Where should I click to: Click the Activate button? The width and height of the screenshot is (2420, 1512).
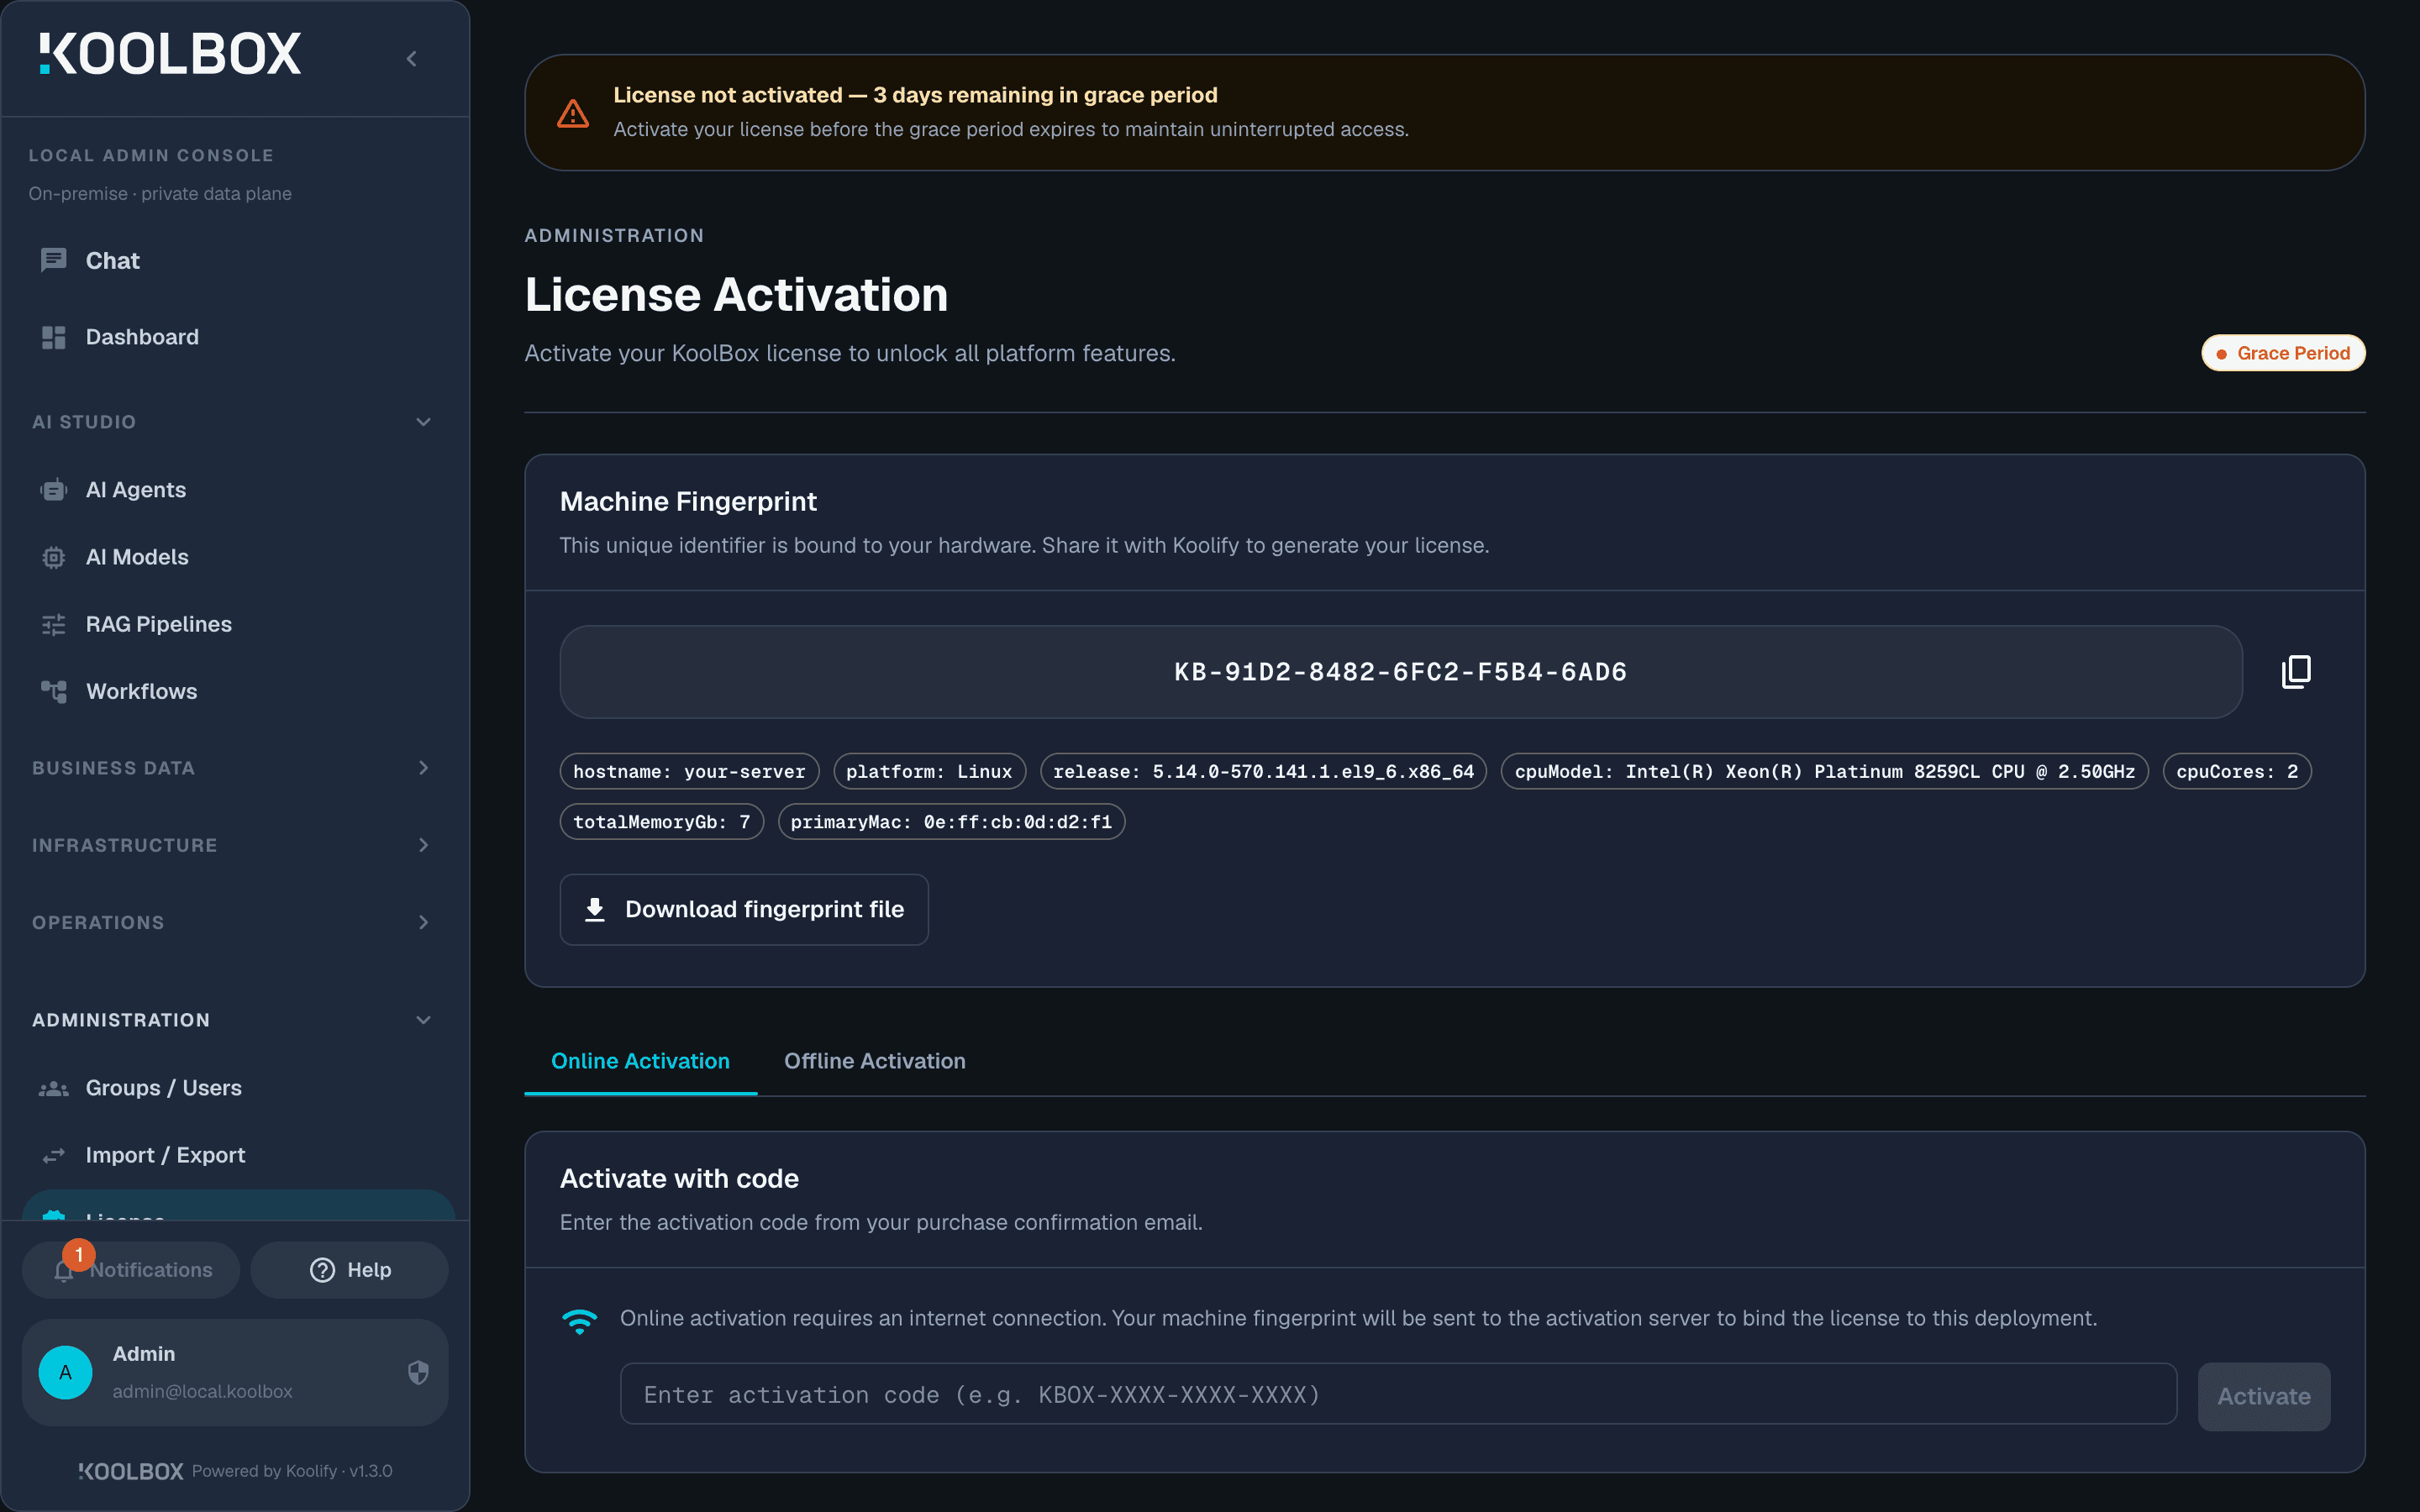2264,1396
